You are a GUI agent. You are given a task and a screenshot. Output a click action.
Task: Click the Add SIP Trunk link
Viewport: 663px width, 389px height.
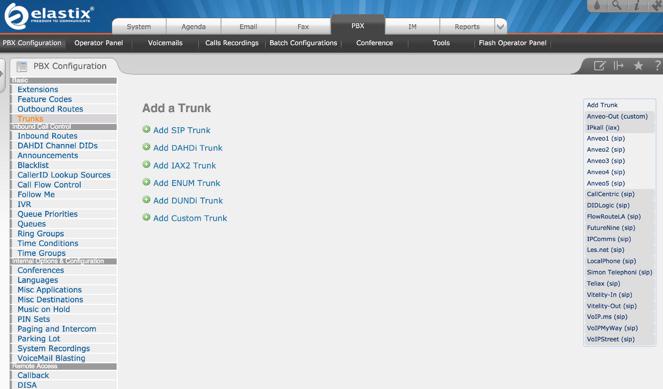(182, 130)
